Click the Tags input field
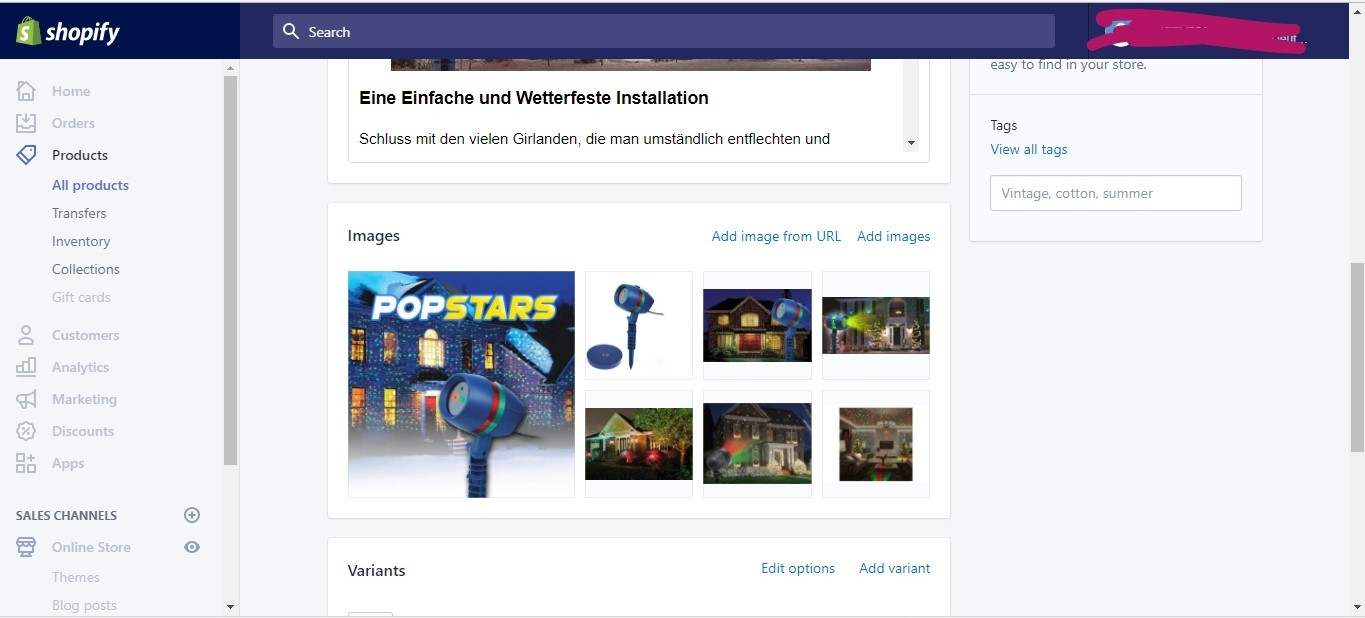1365x618 pixels. 1116,193
